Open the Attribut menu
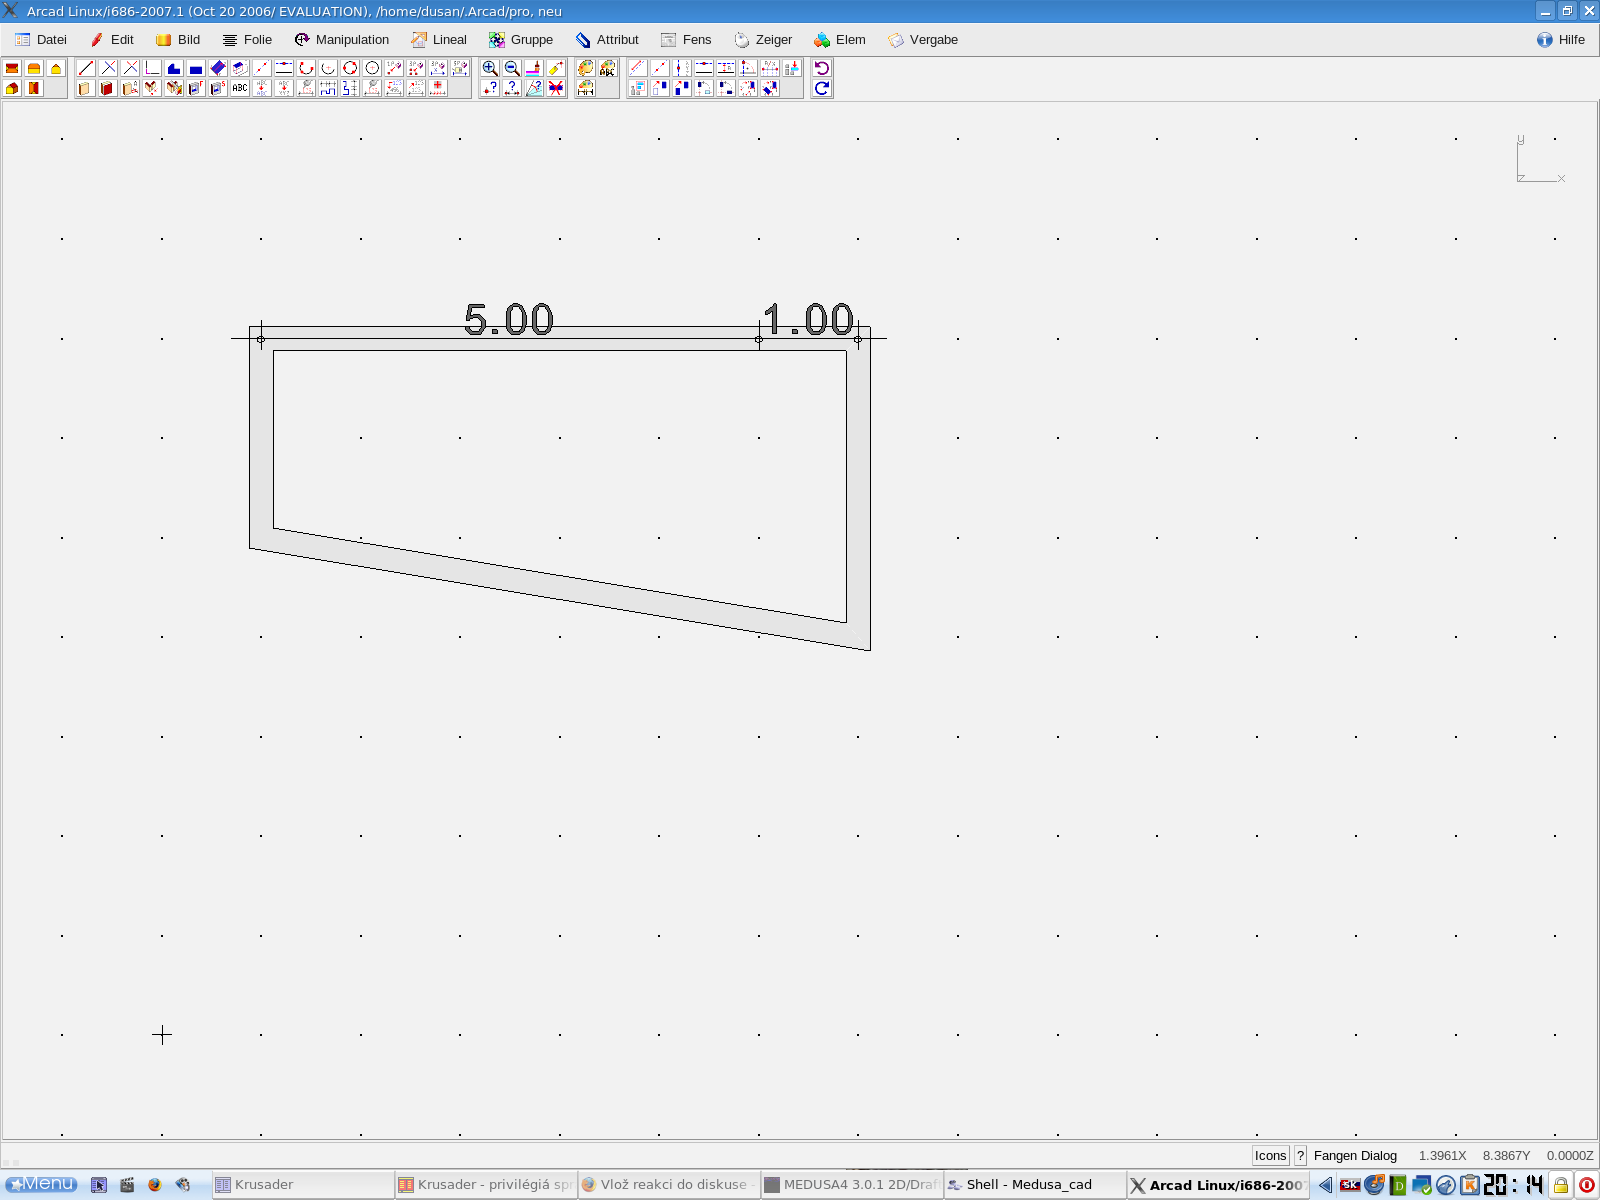Viewport: 1600px width, 1200px height. pos(607,40)
